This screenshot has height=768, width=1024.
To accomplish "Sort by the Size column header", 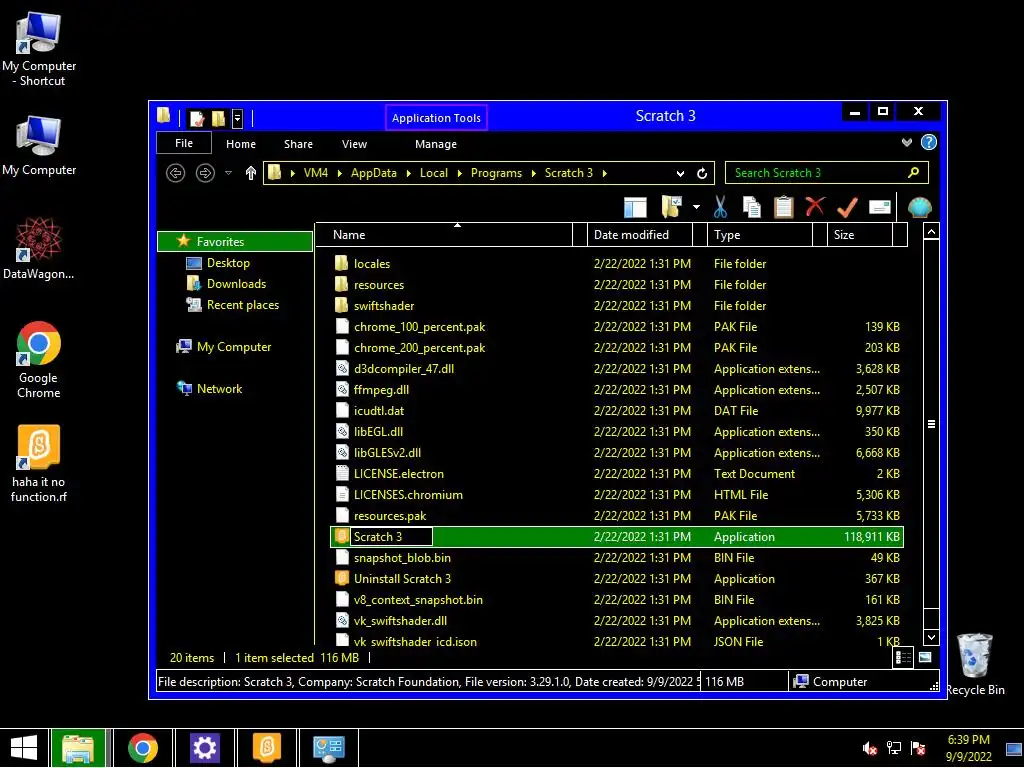I will point(860,234).
